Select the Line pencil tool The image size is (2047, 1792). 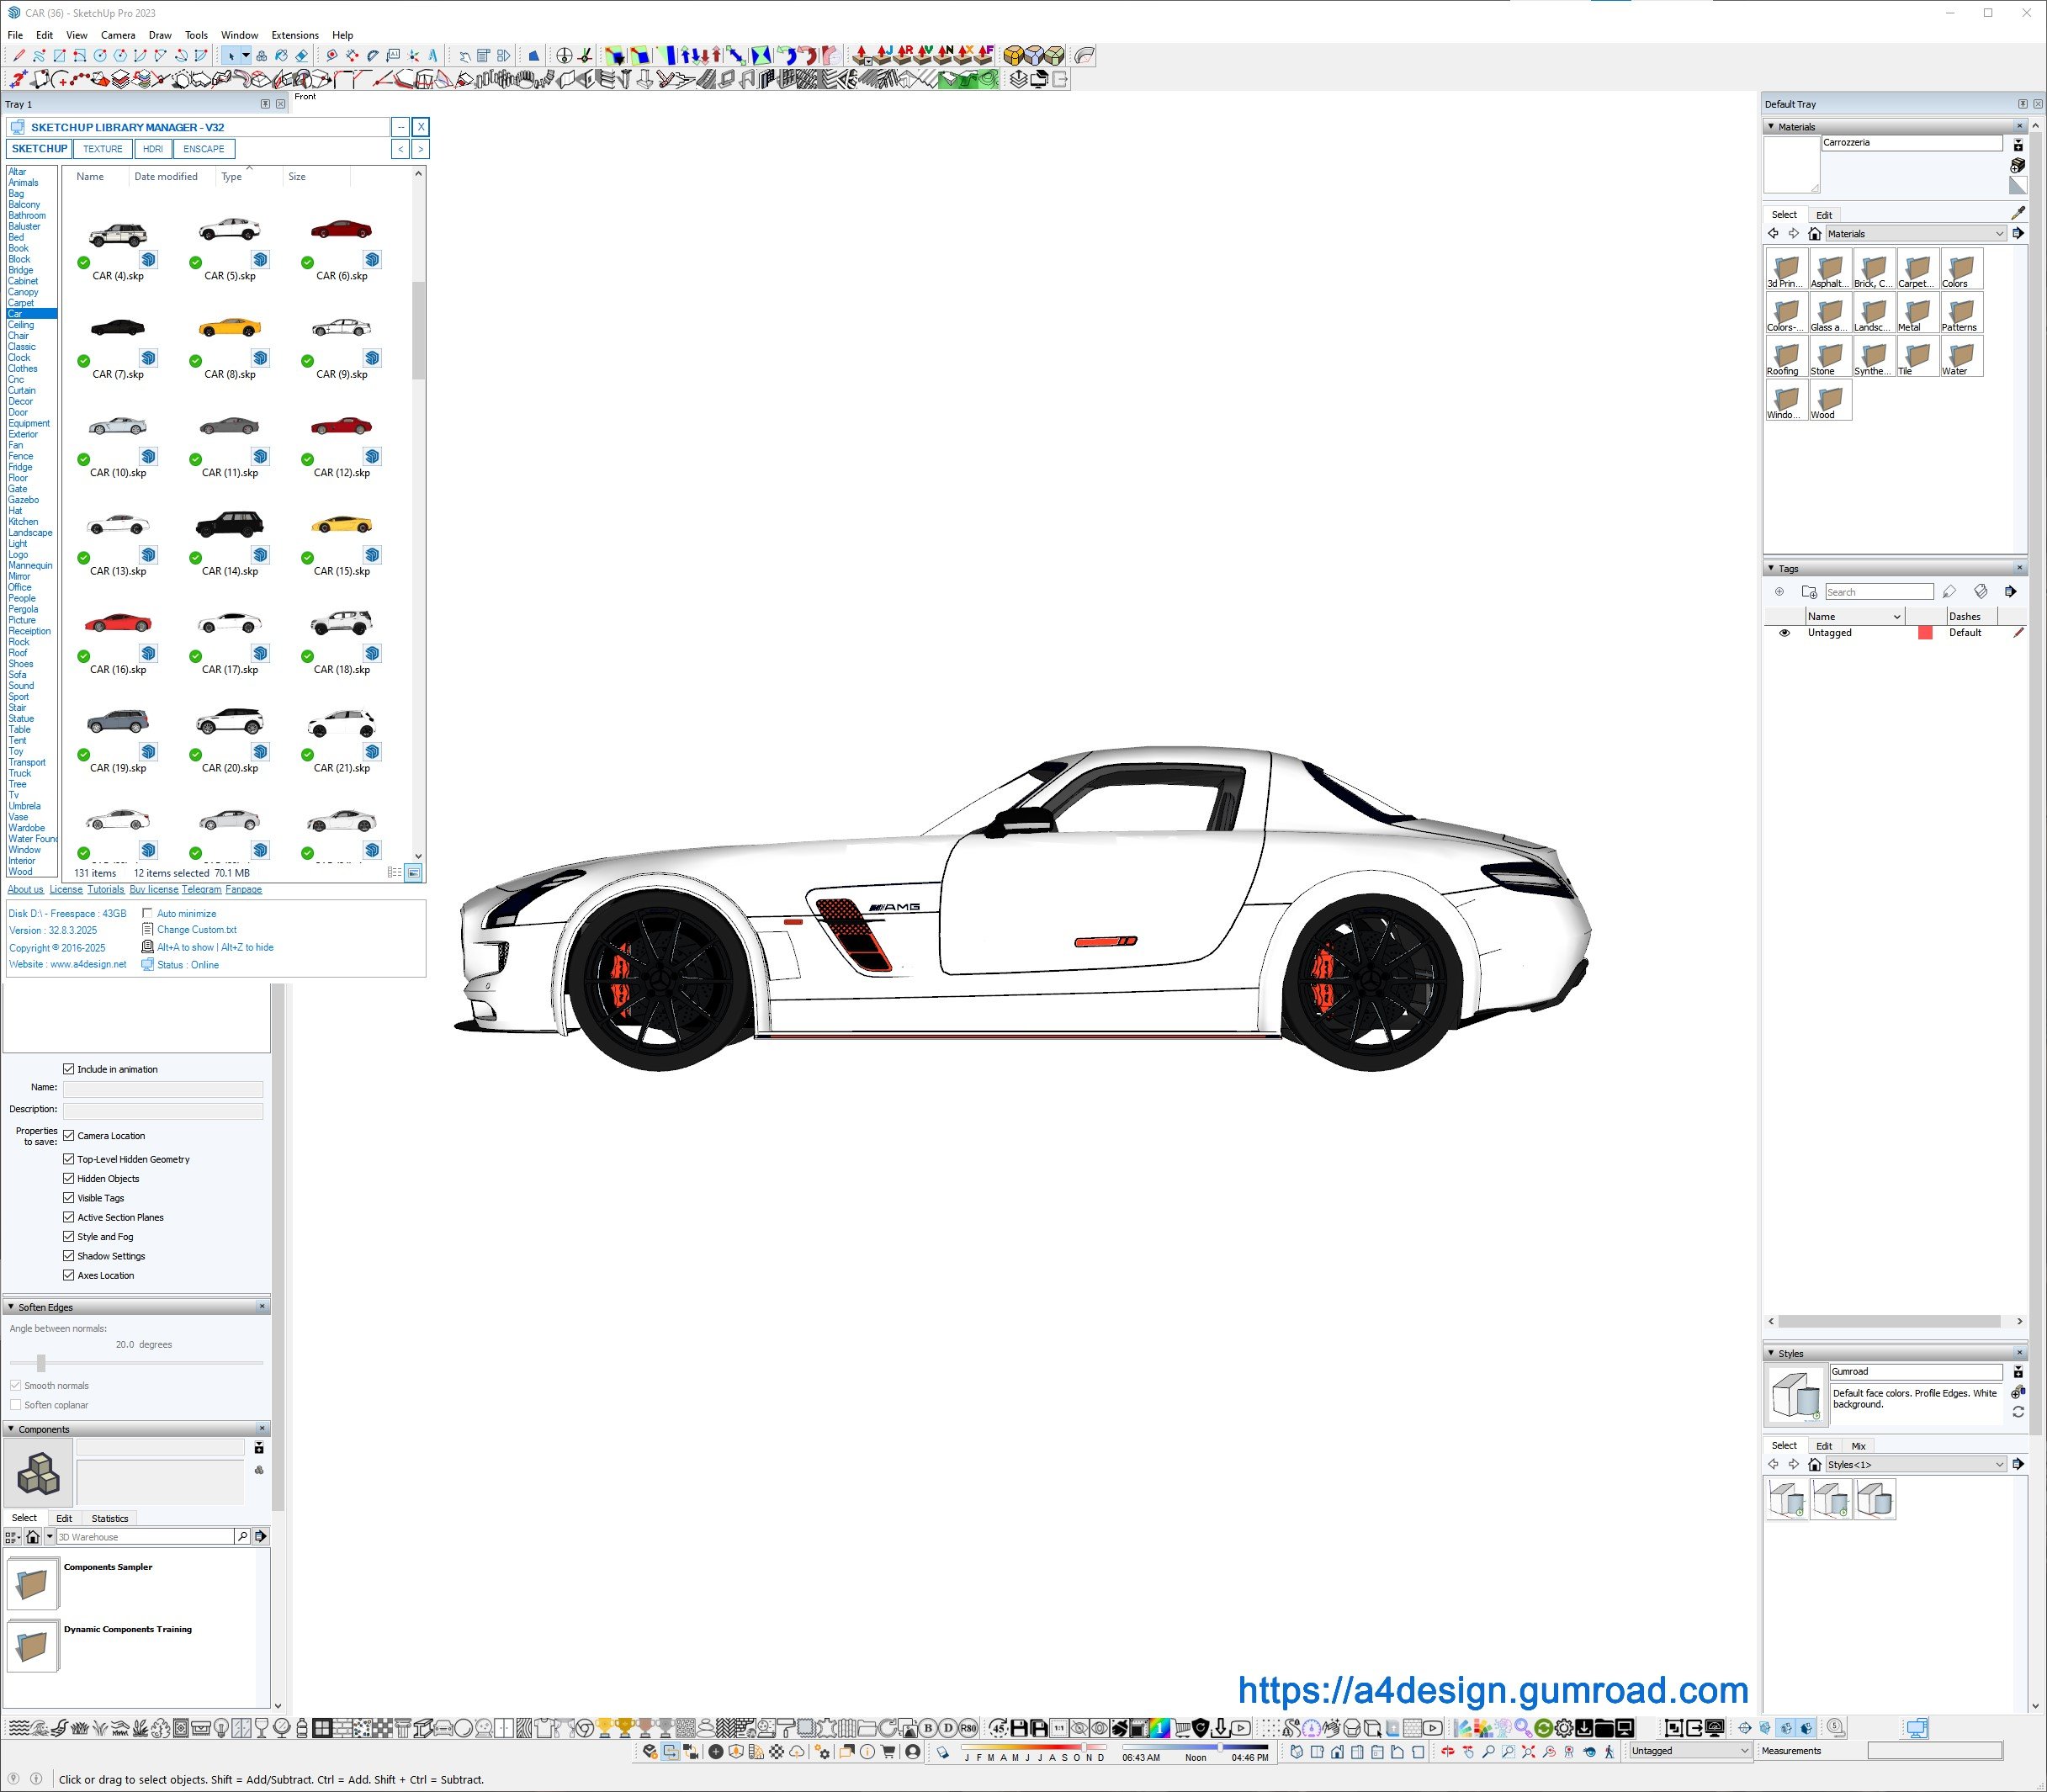pos(19,56)
